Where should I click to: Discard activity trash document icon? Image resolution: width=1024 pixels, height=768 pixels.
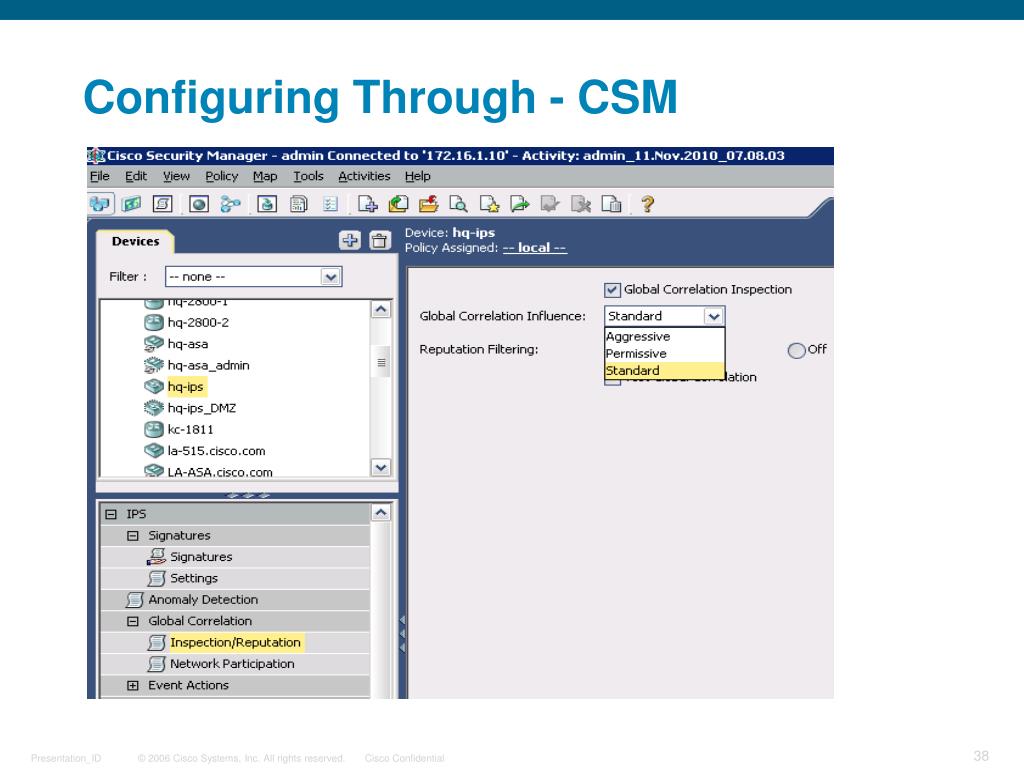tap(611, 204)
